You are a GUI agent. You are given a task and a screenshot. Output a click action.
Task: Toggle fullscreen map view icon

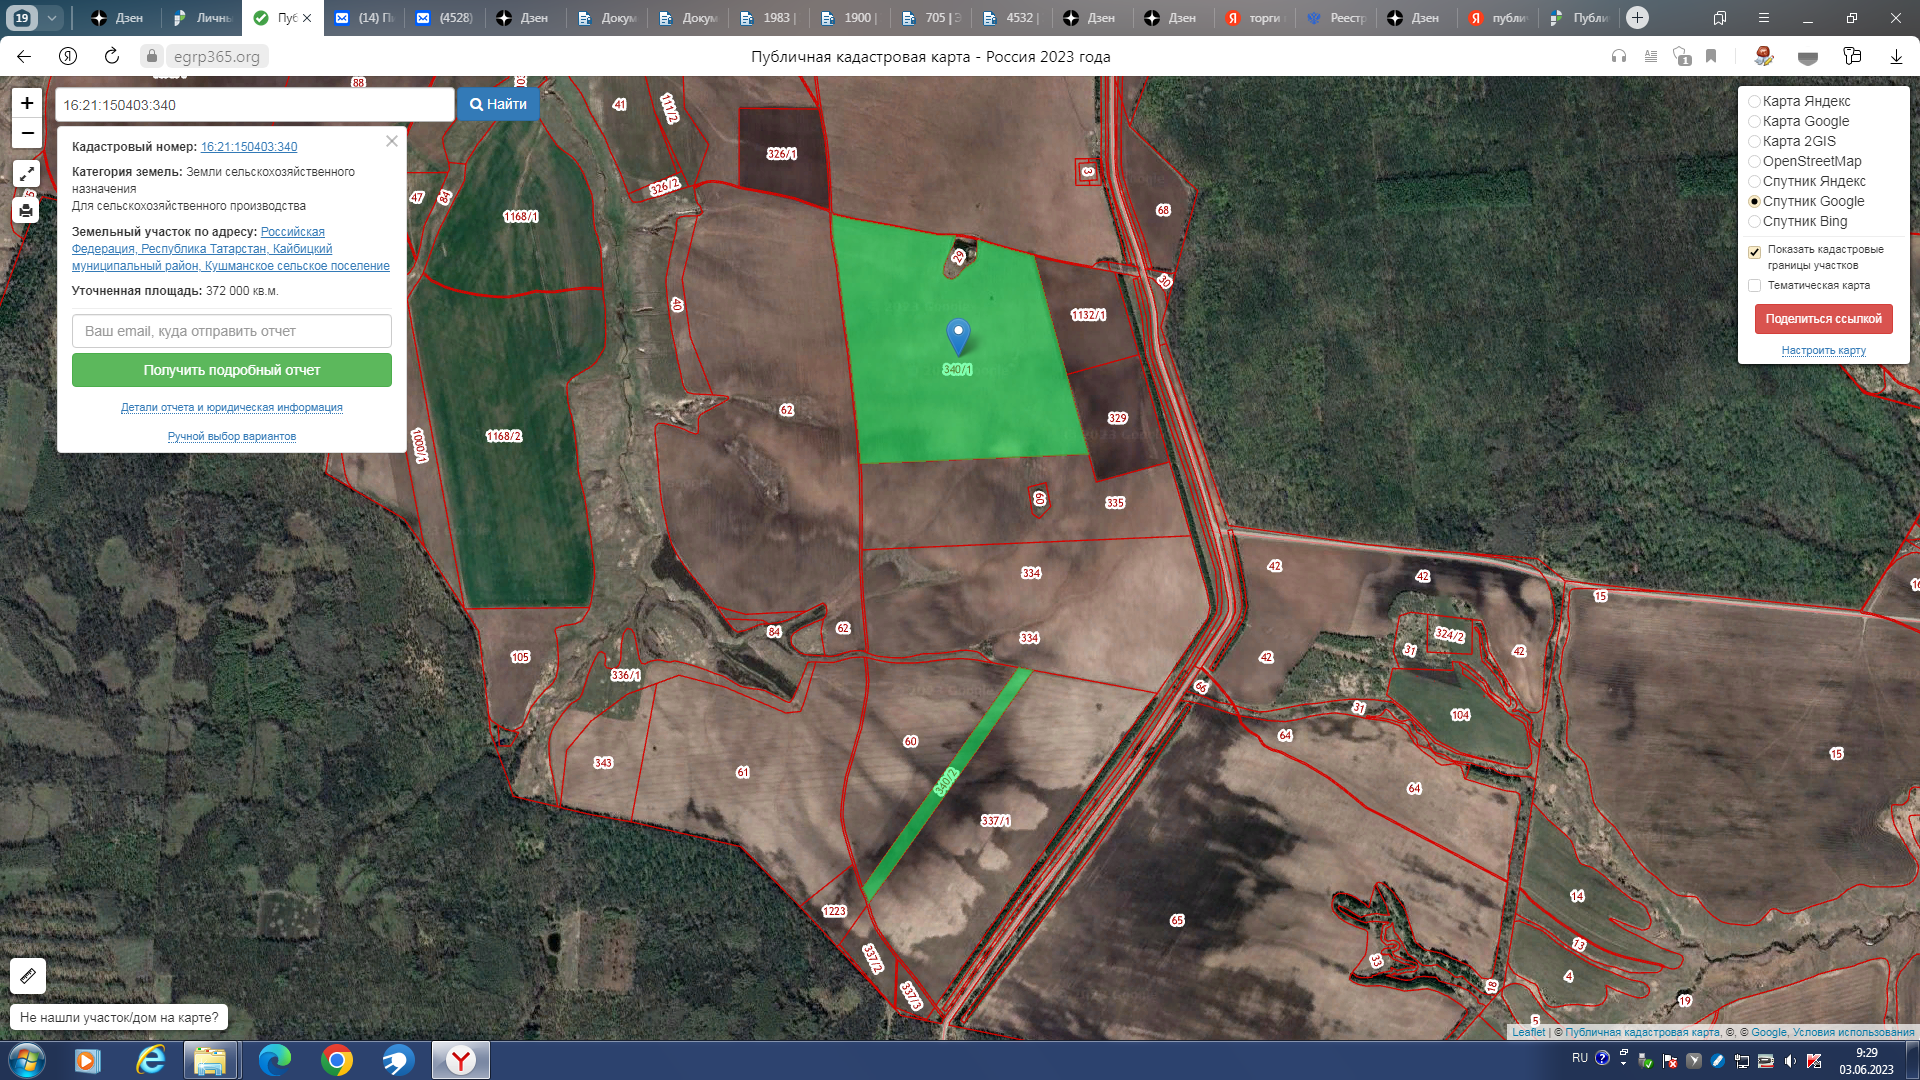click(26, 174)
